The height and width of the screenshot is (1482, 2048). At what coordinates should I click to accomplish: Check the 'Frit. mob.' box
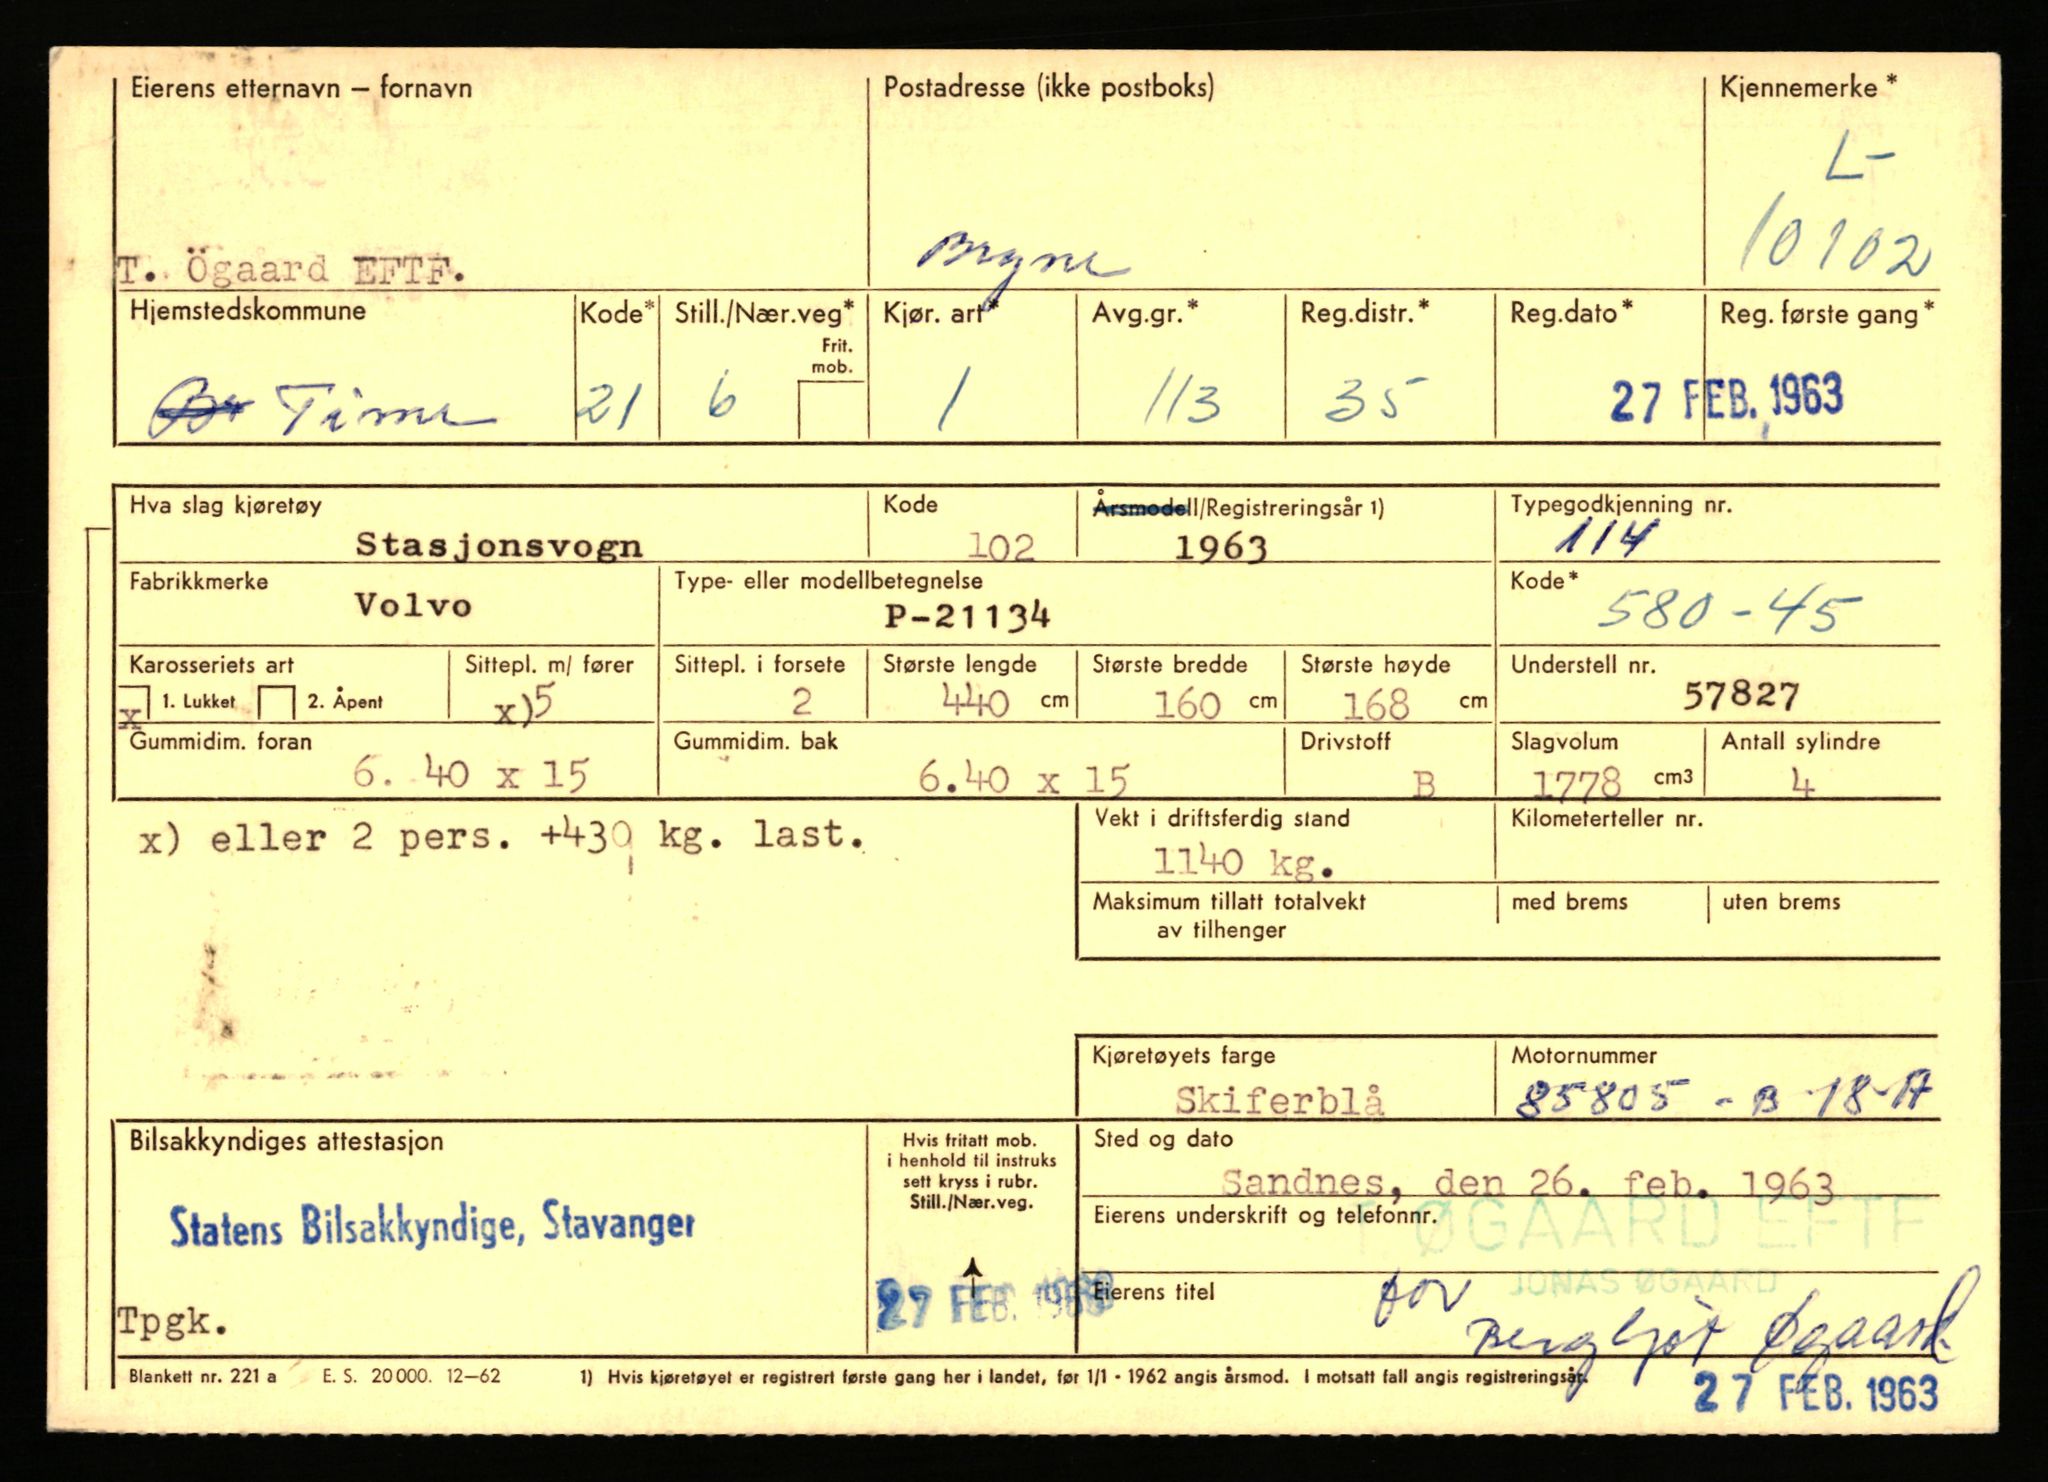[x=832, y=411]
